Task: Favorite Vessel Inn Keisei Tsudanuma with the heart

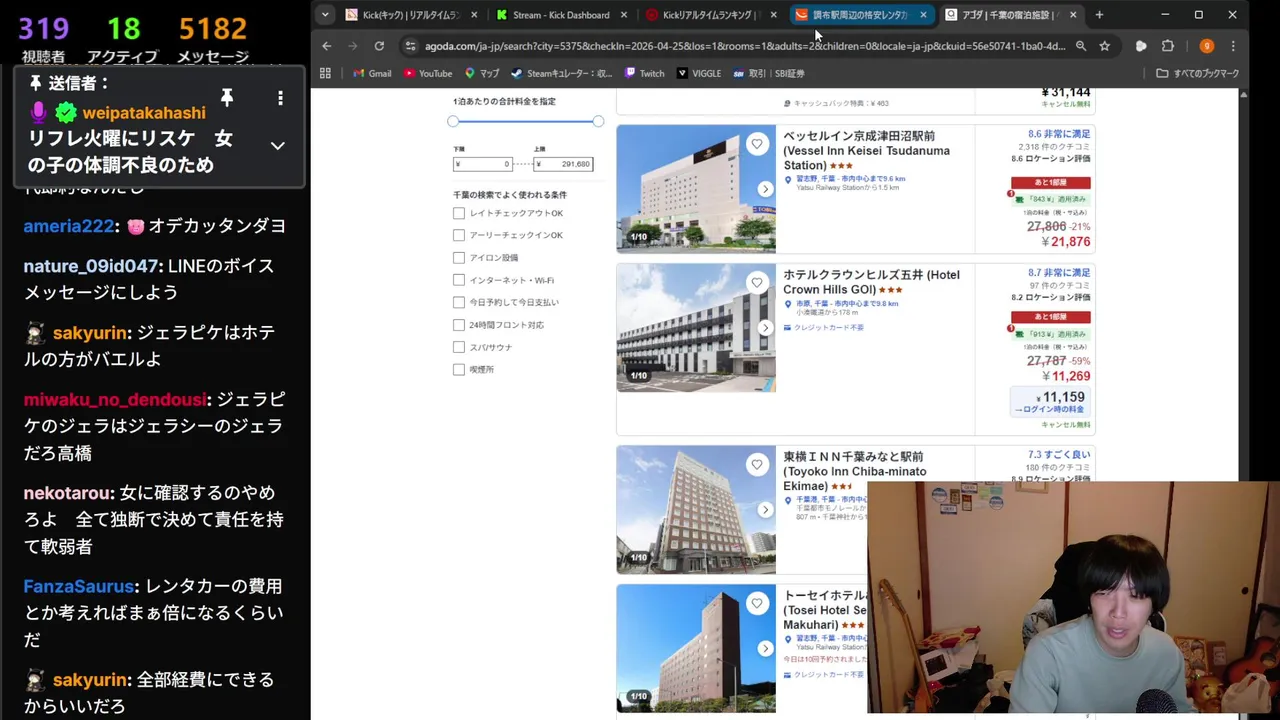Action: pos(757,144)
